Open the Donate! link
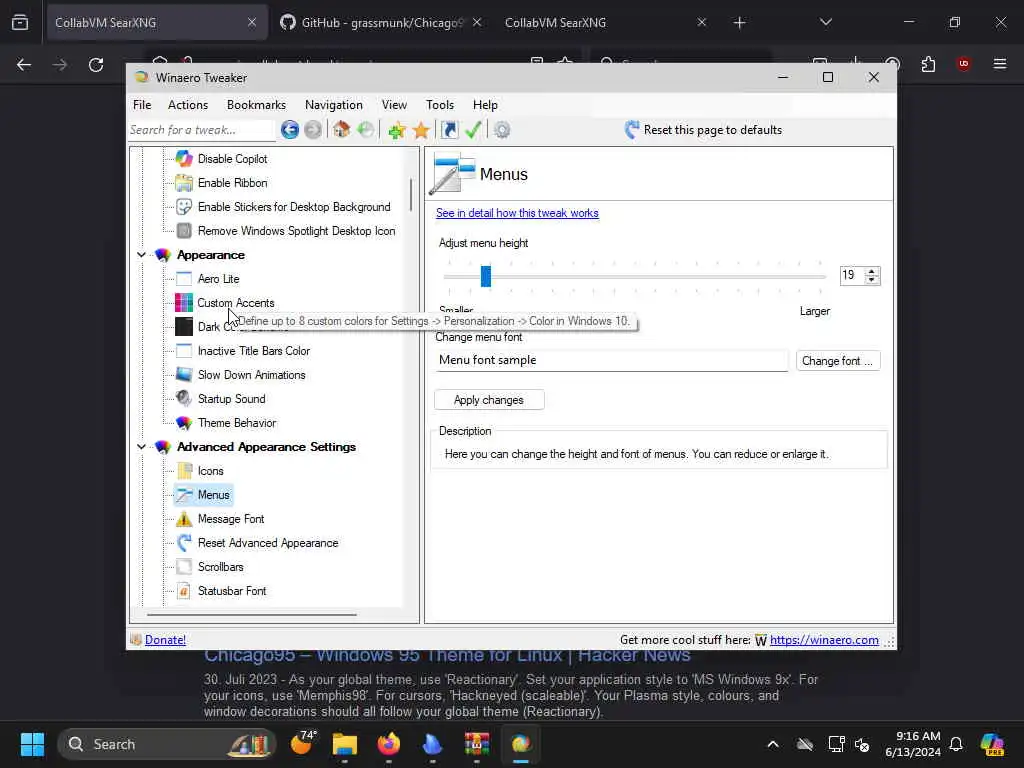Image resolution: width=1024 pixels, height=768 pixels. pyautogui.click(x=165, y=640)
